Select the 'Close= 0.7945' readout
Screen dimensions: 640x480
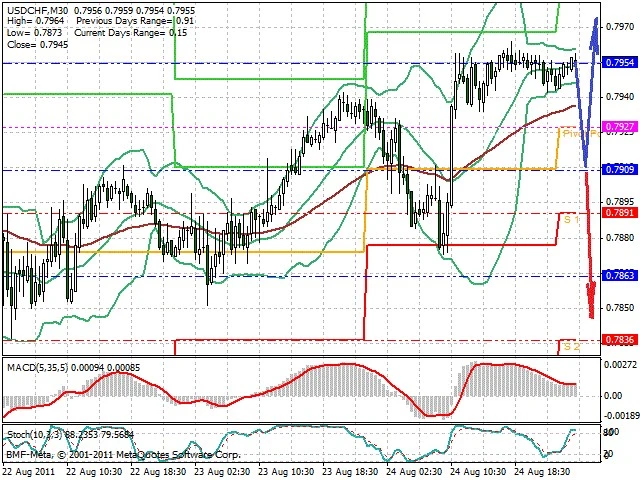[38, 44]
